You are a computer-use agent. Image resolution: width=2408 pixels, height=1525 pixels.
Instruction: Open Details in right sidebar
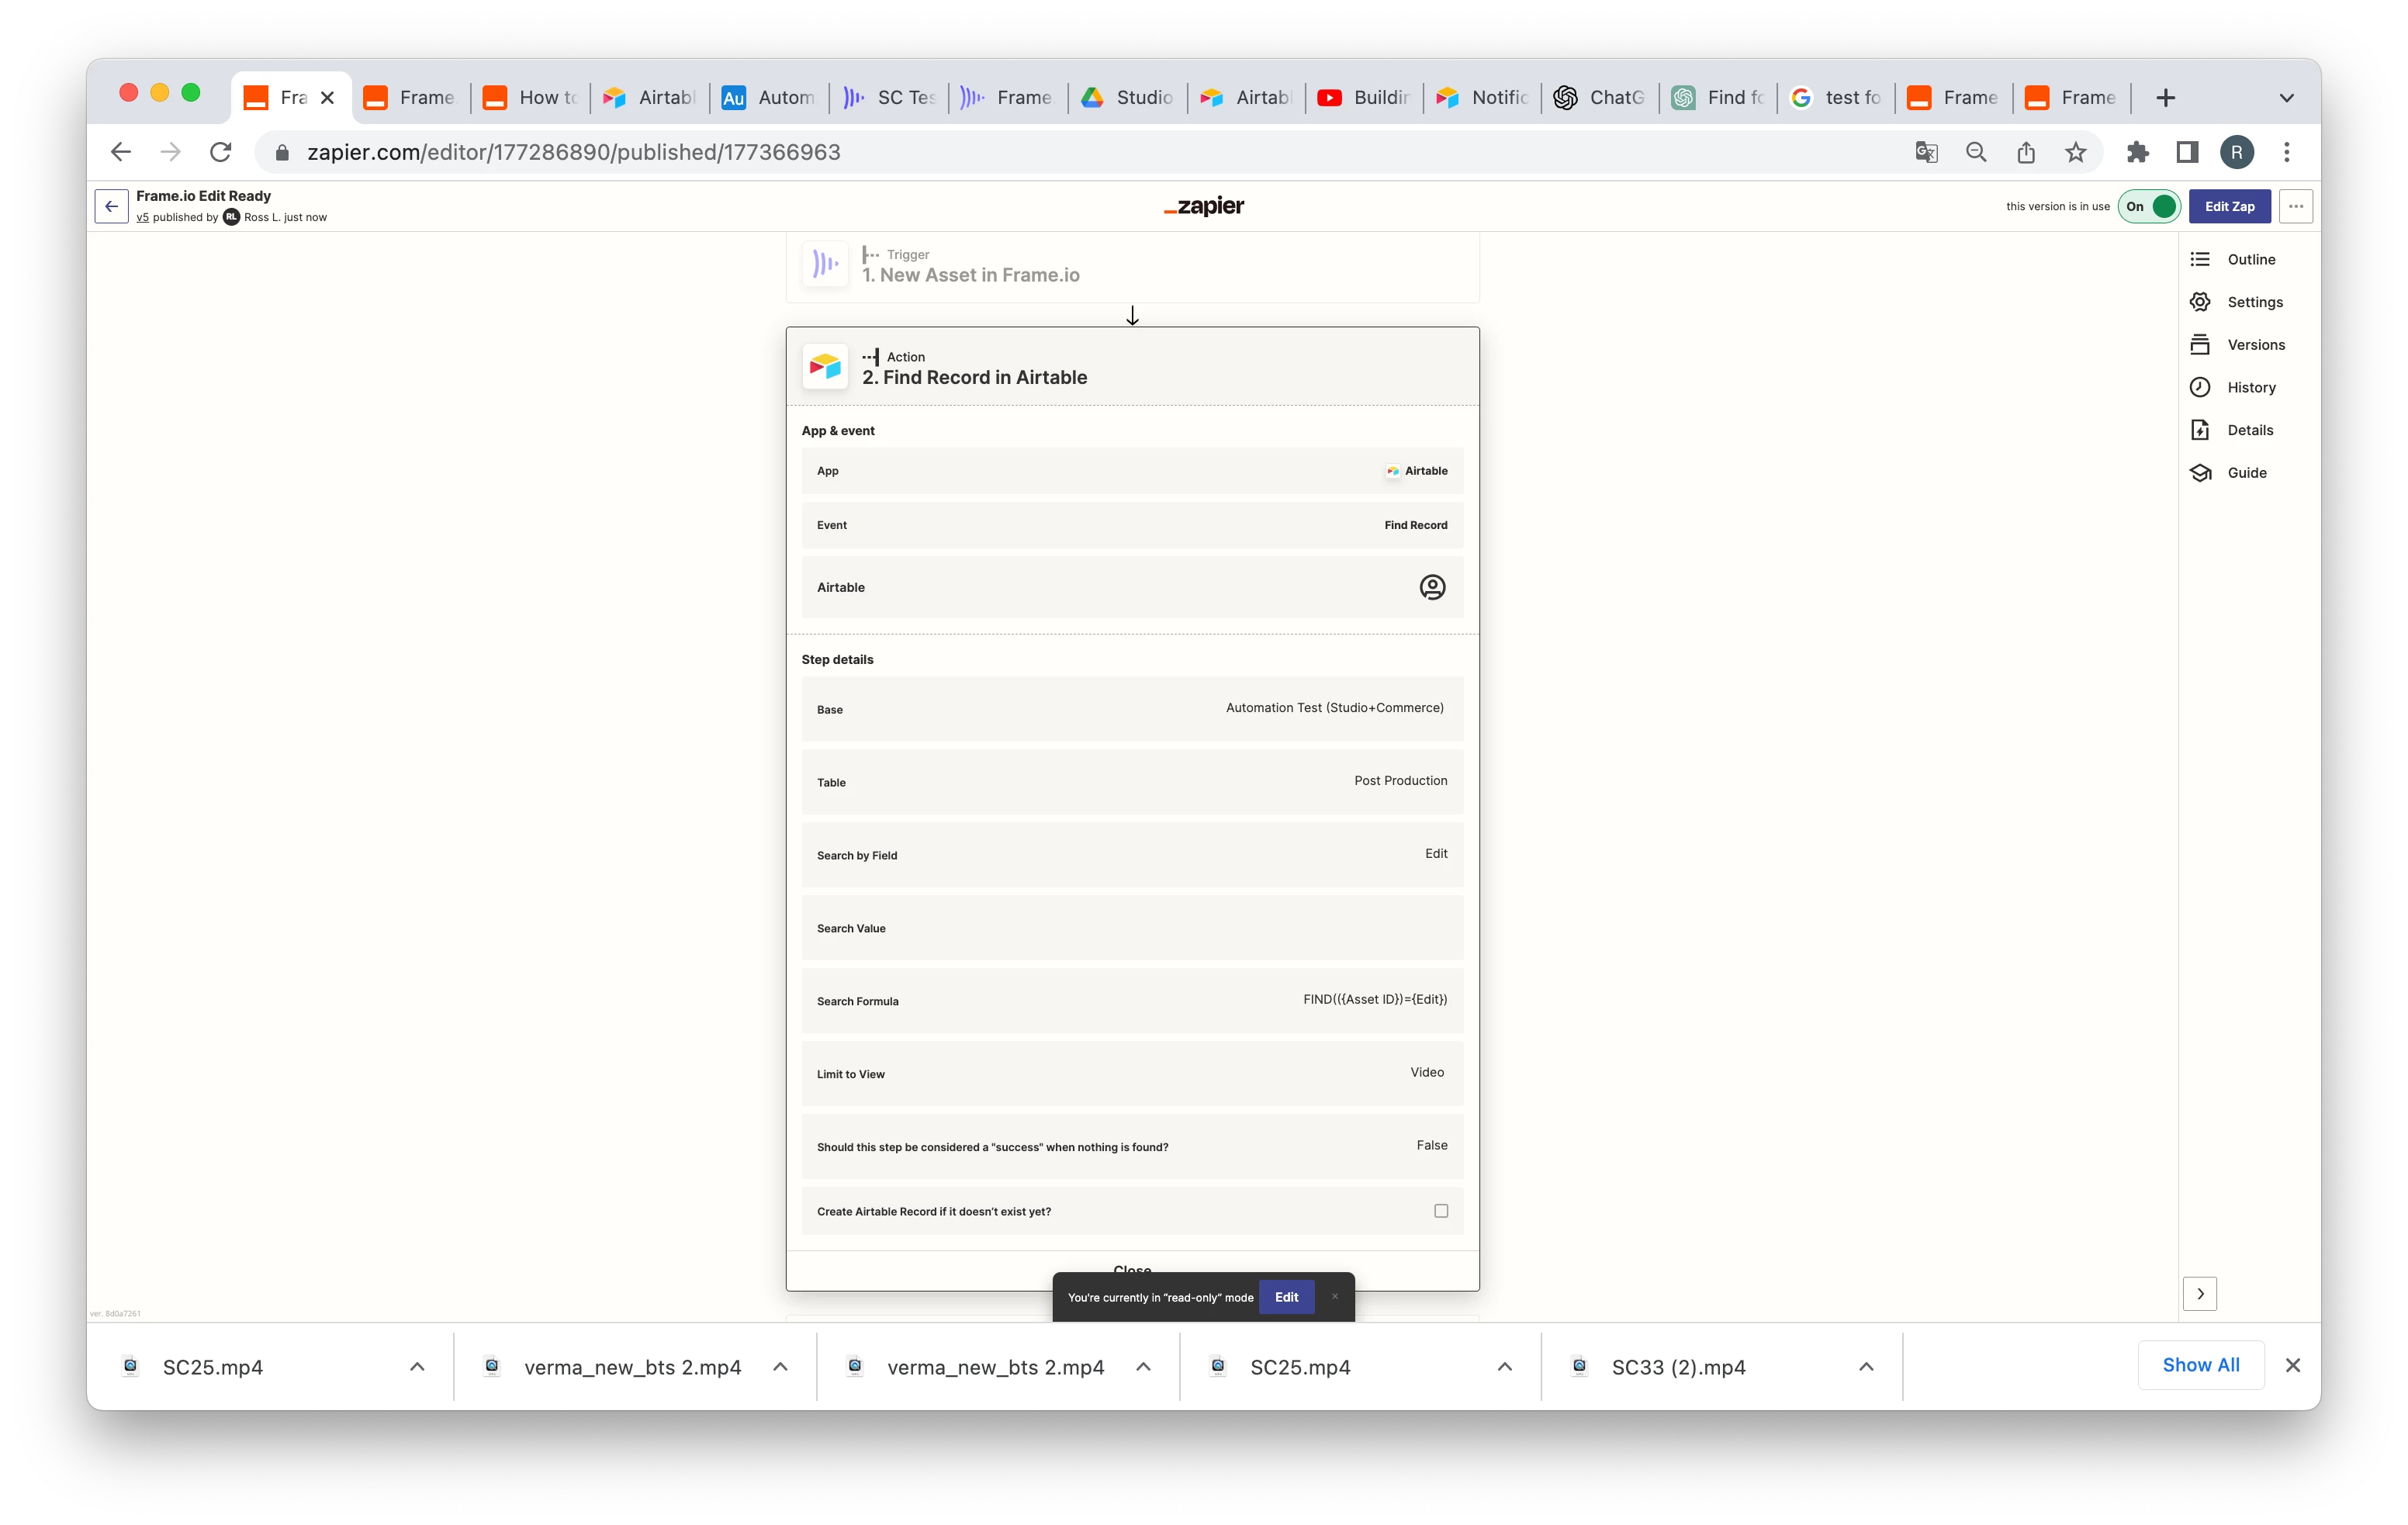[2250, 430]
